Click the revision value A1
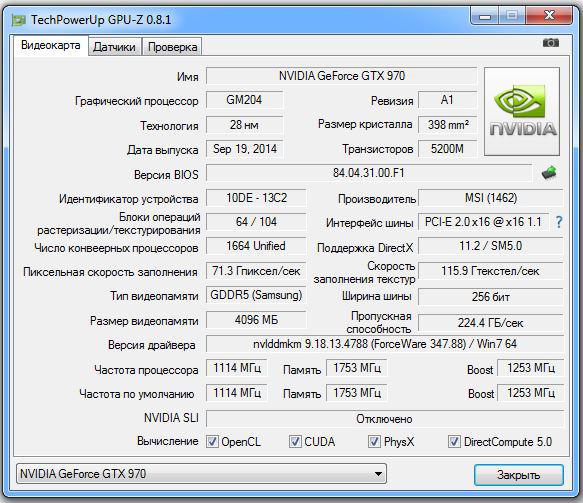Screen dimensions: 583x503 click(x=447, y=100)
